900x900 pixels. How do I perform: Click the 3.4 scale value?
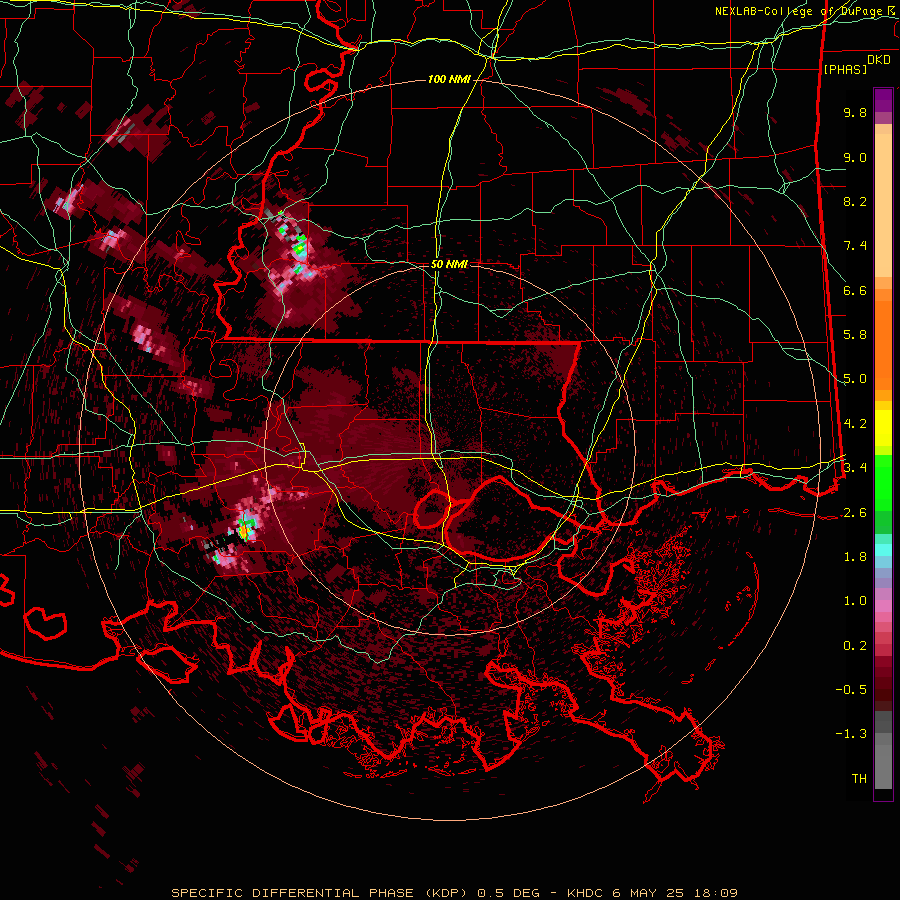(x=855, y=468)
